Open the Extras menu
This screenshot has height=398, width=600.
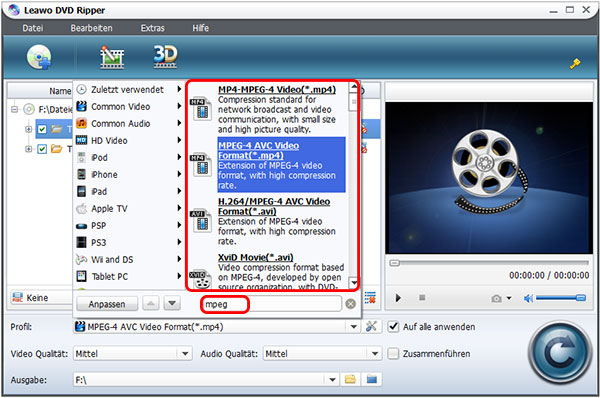click(x=152, y=28)
